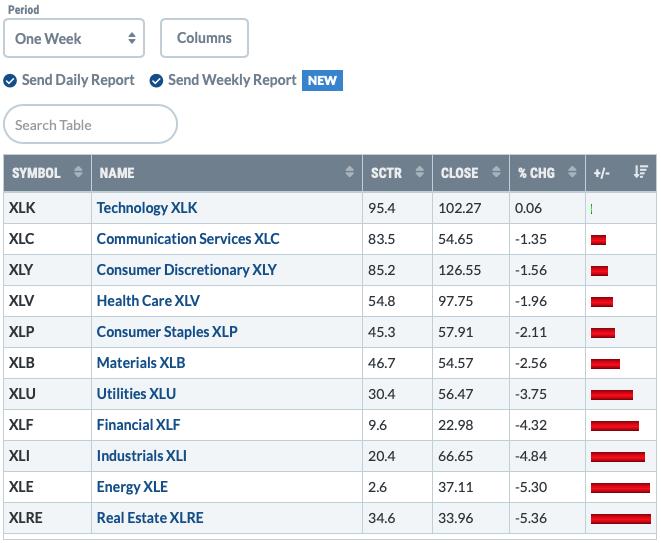The height and width of the screenshot is (543, 661).
Task: Open the Health Care XLV link
Action: coord(148,301)
